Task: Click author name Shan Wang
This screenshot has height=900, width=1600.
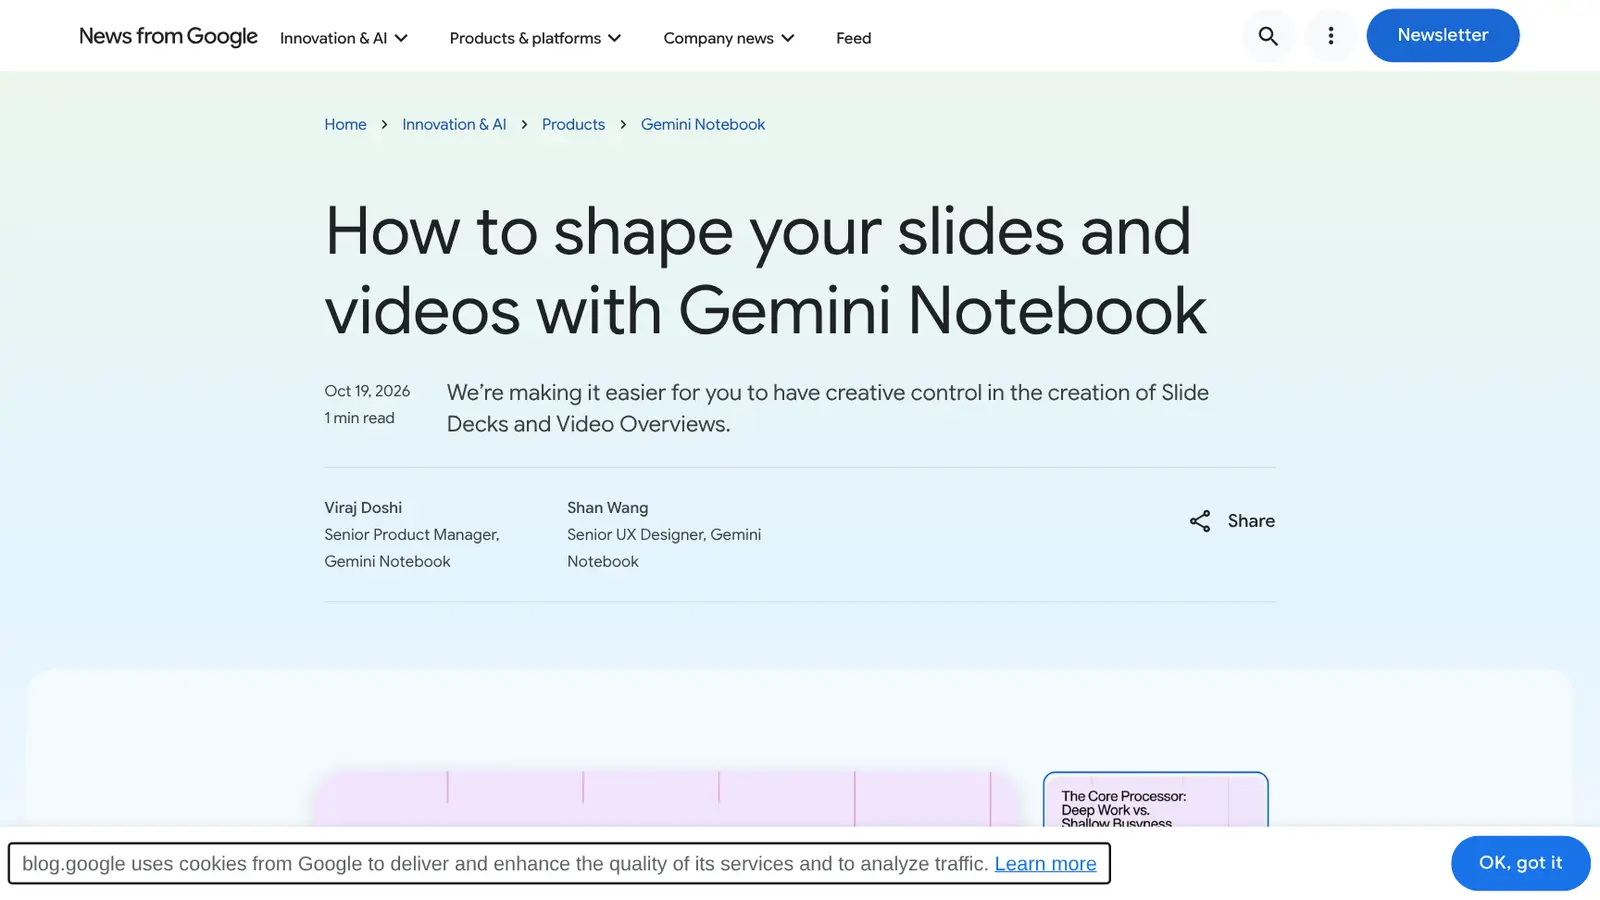Action: (x=607, y=508)
